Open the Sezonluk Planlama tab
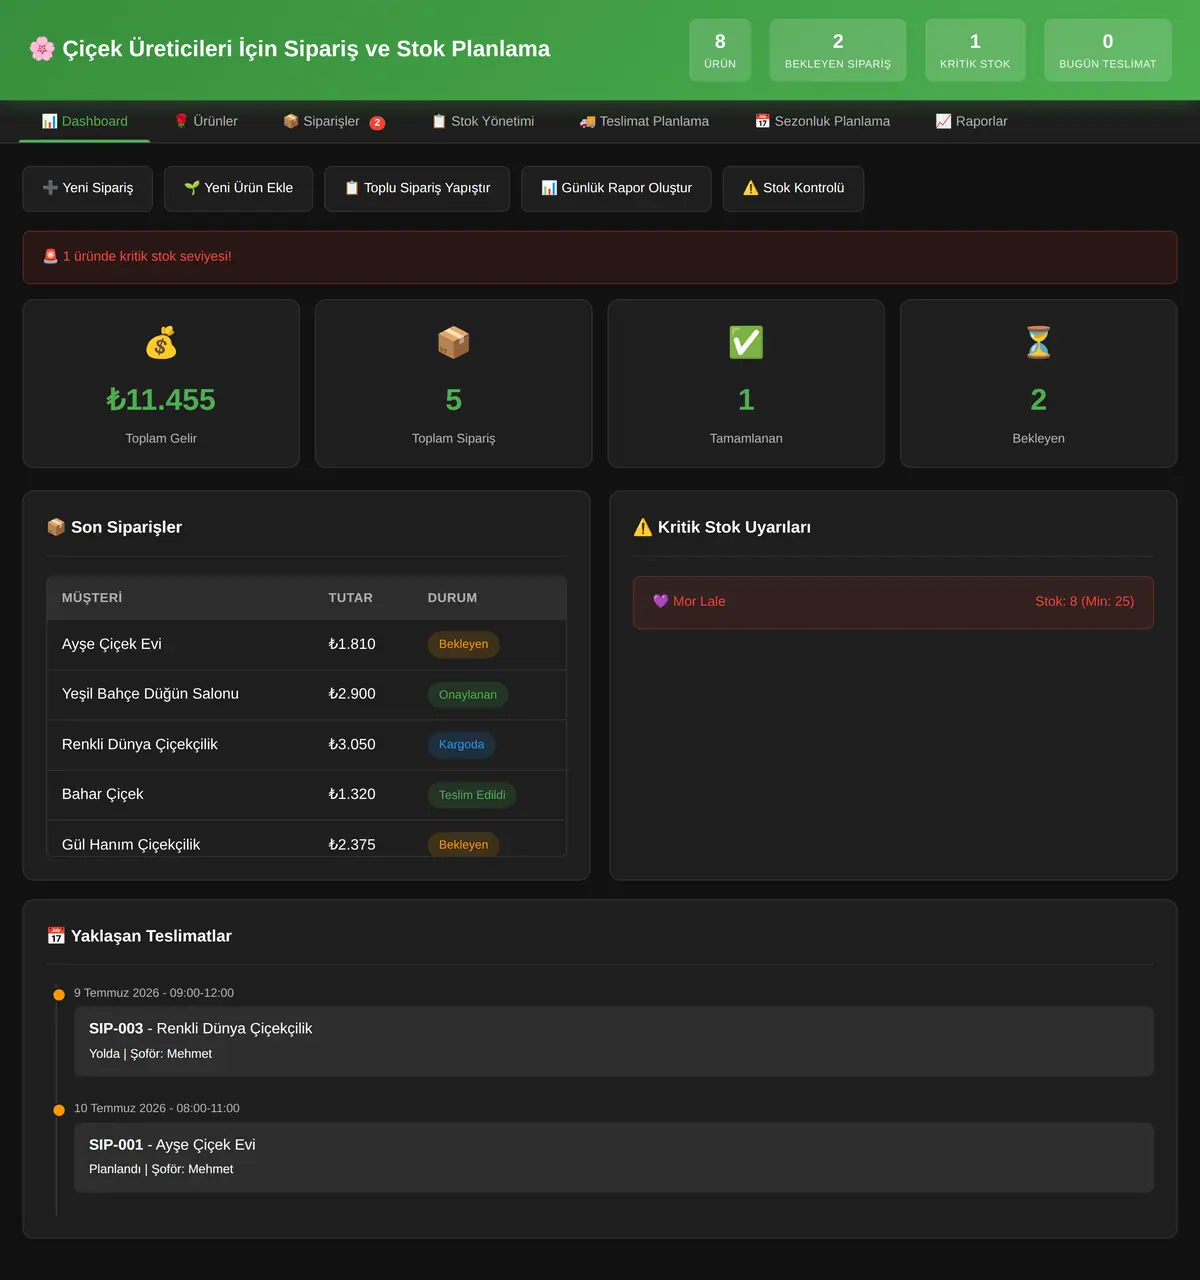The height and width of the screenshot is (1280, 1200). [x=823, y=121]
